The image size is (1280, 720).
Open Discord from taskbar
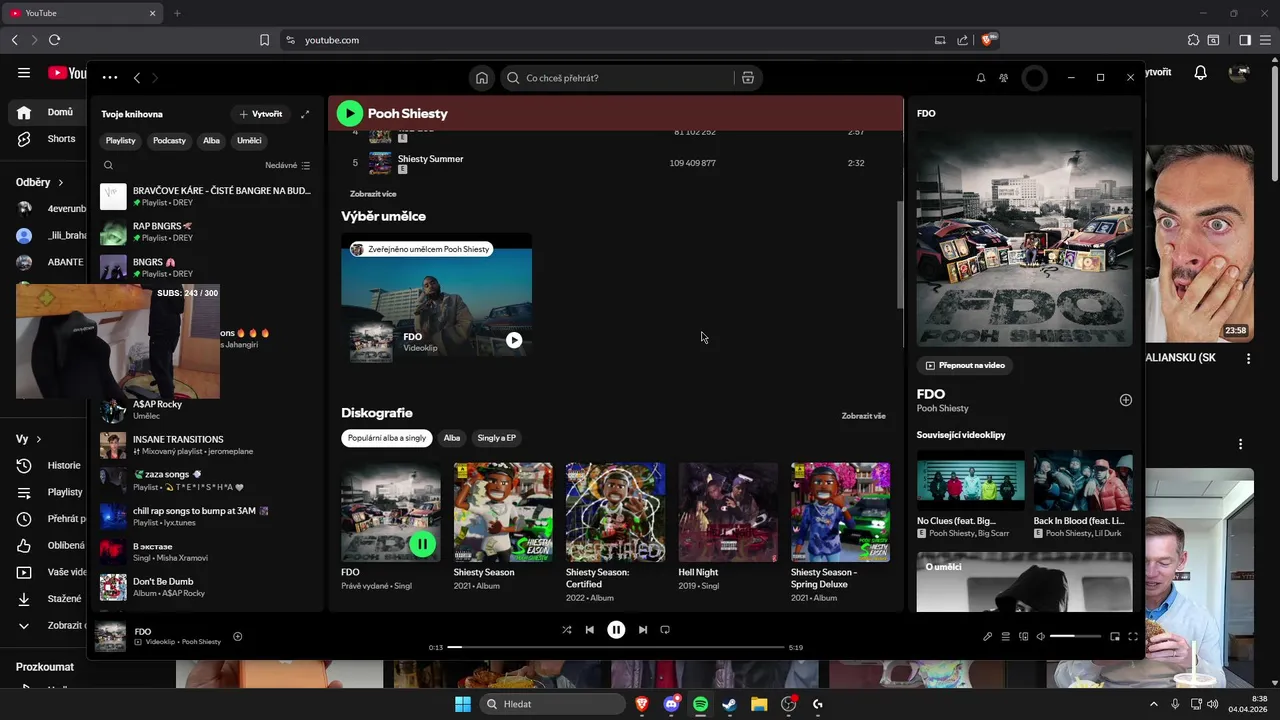point(671,704)
